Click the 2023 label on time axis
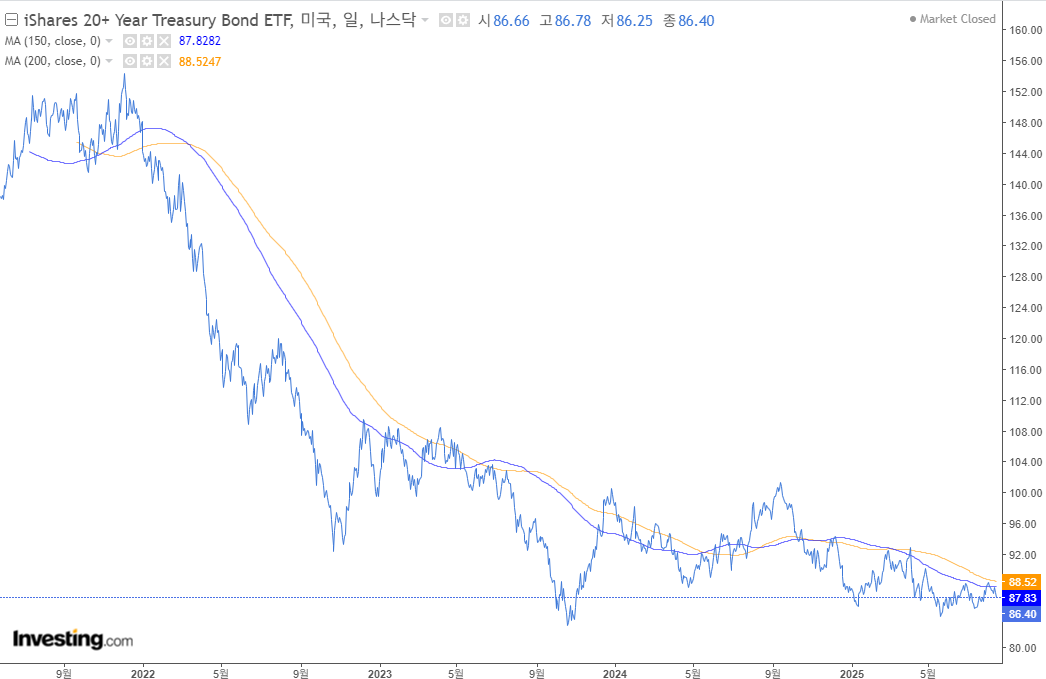 (380, 674)
